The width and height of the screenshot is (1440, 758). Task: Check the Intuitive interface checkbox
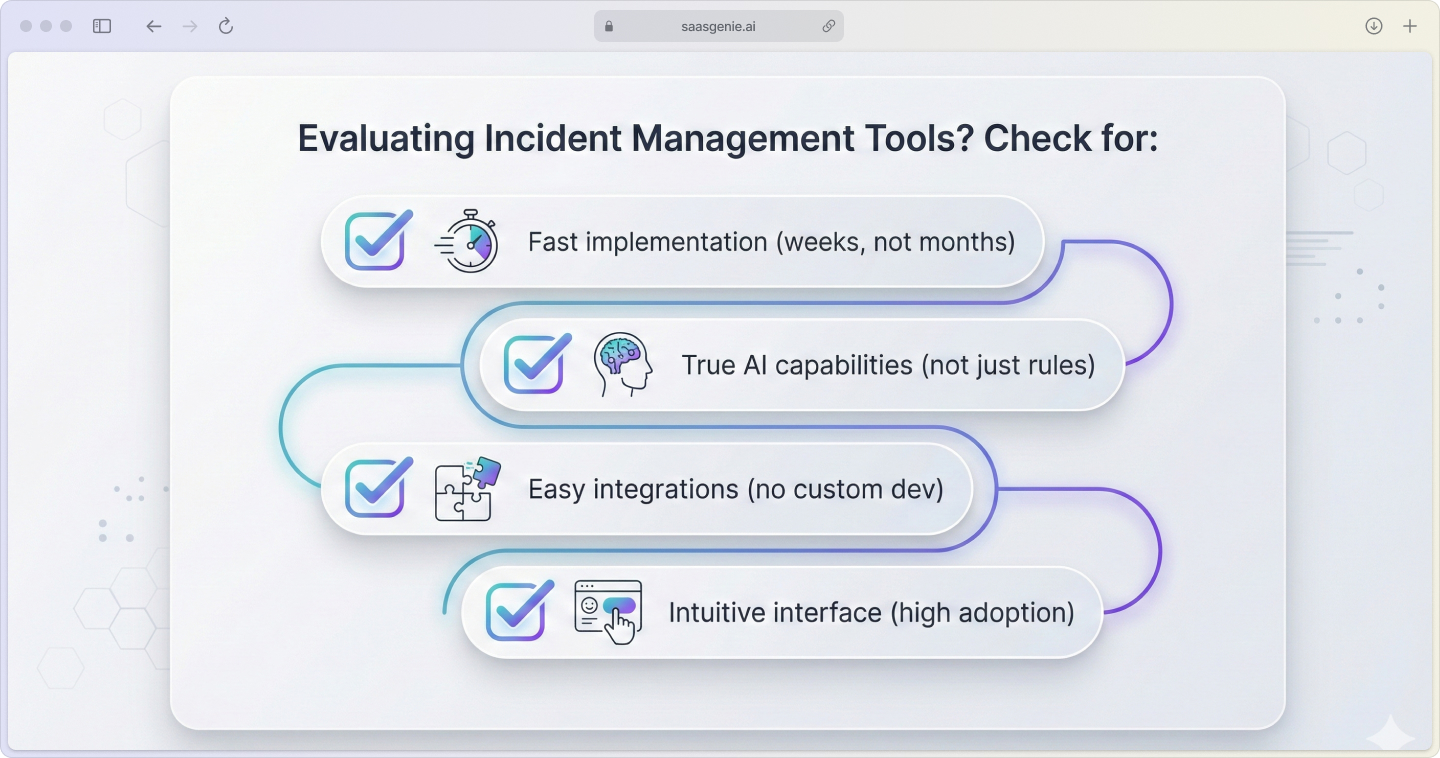515,611
